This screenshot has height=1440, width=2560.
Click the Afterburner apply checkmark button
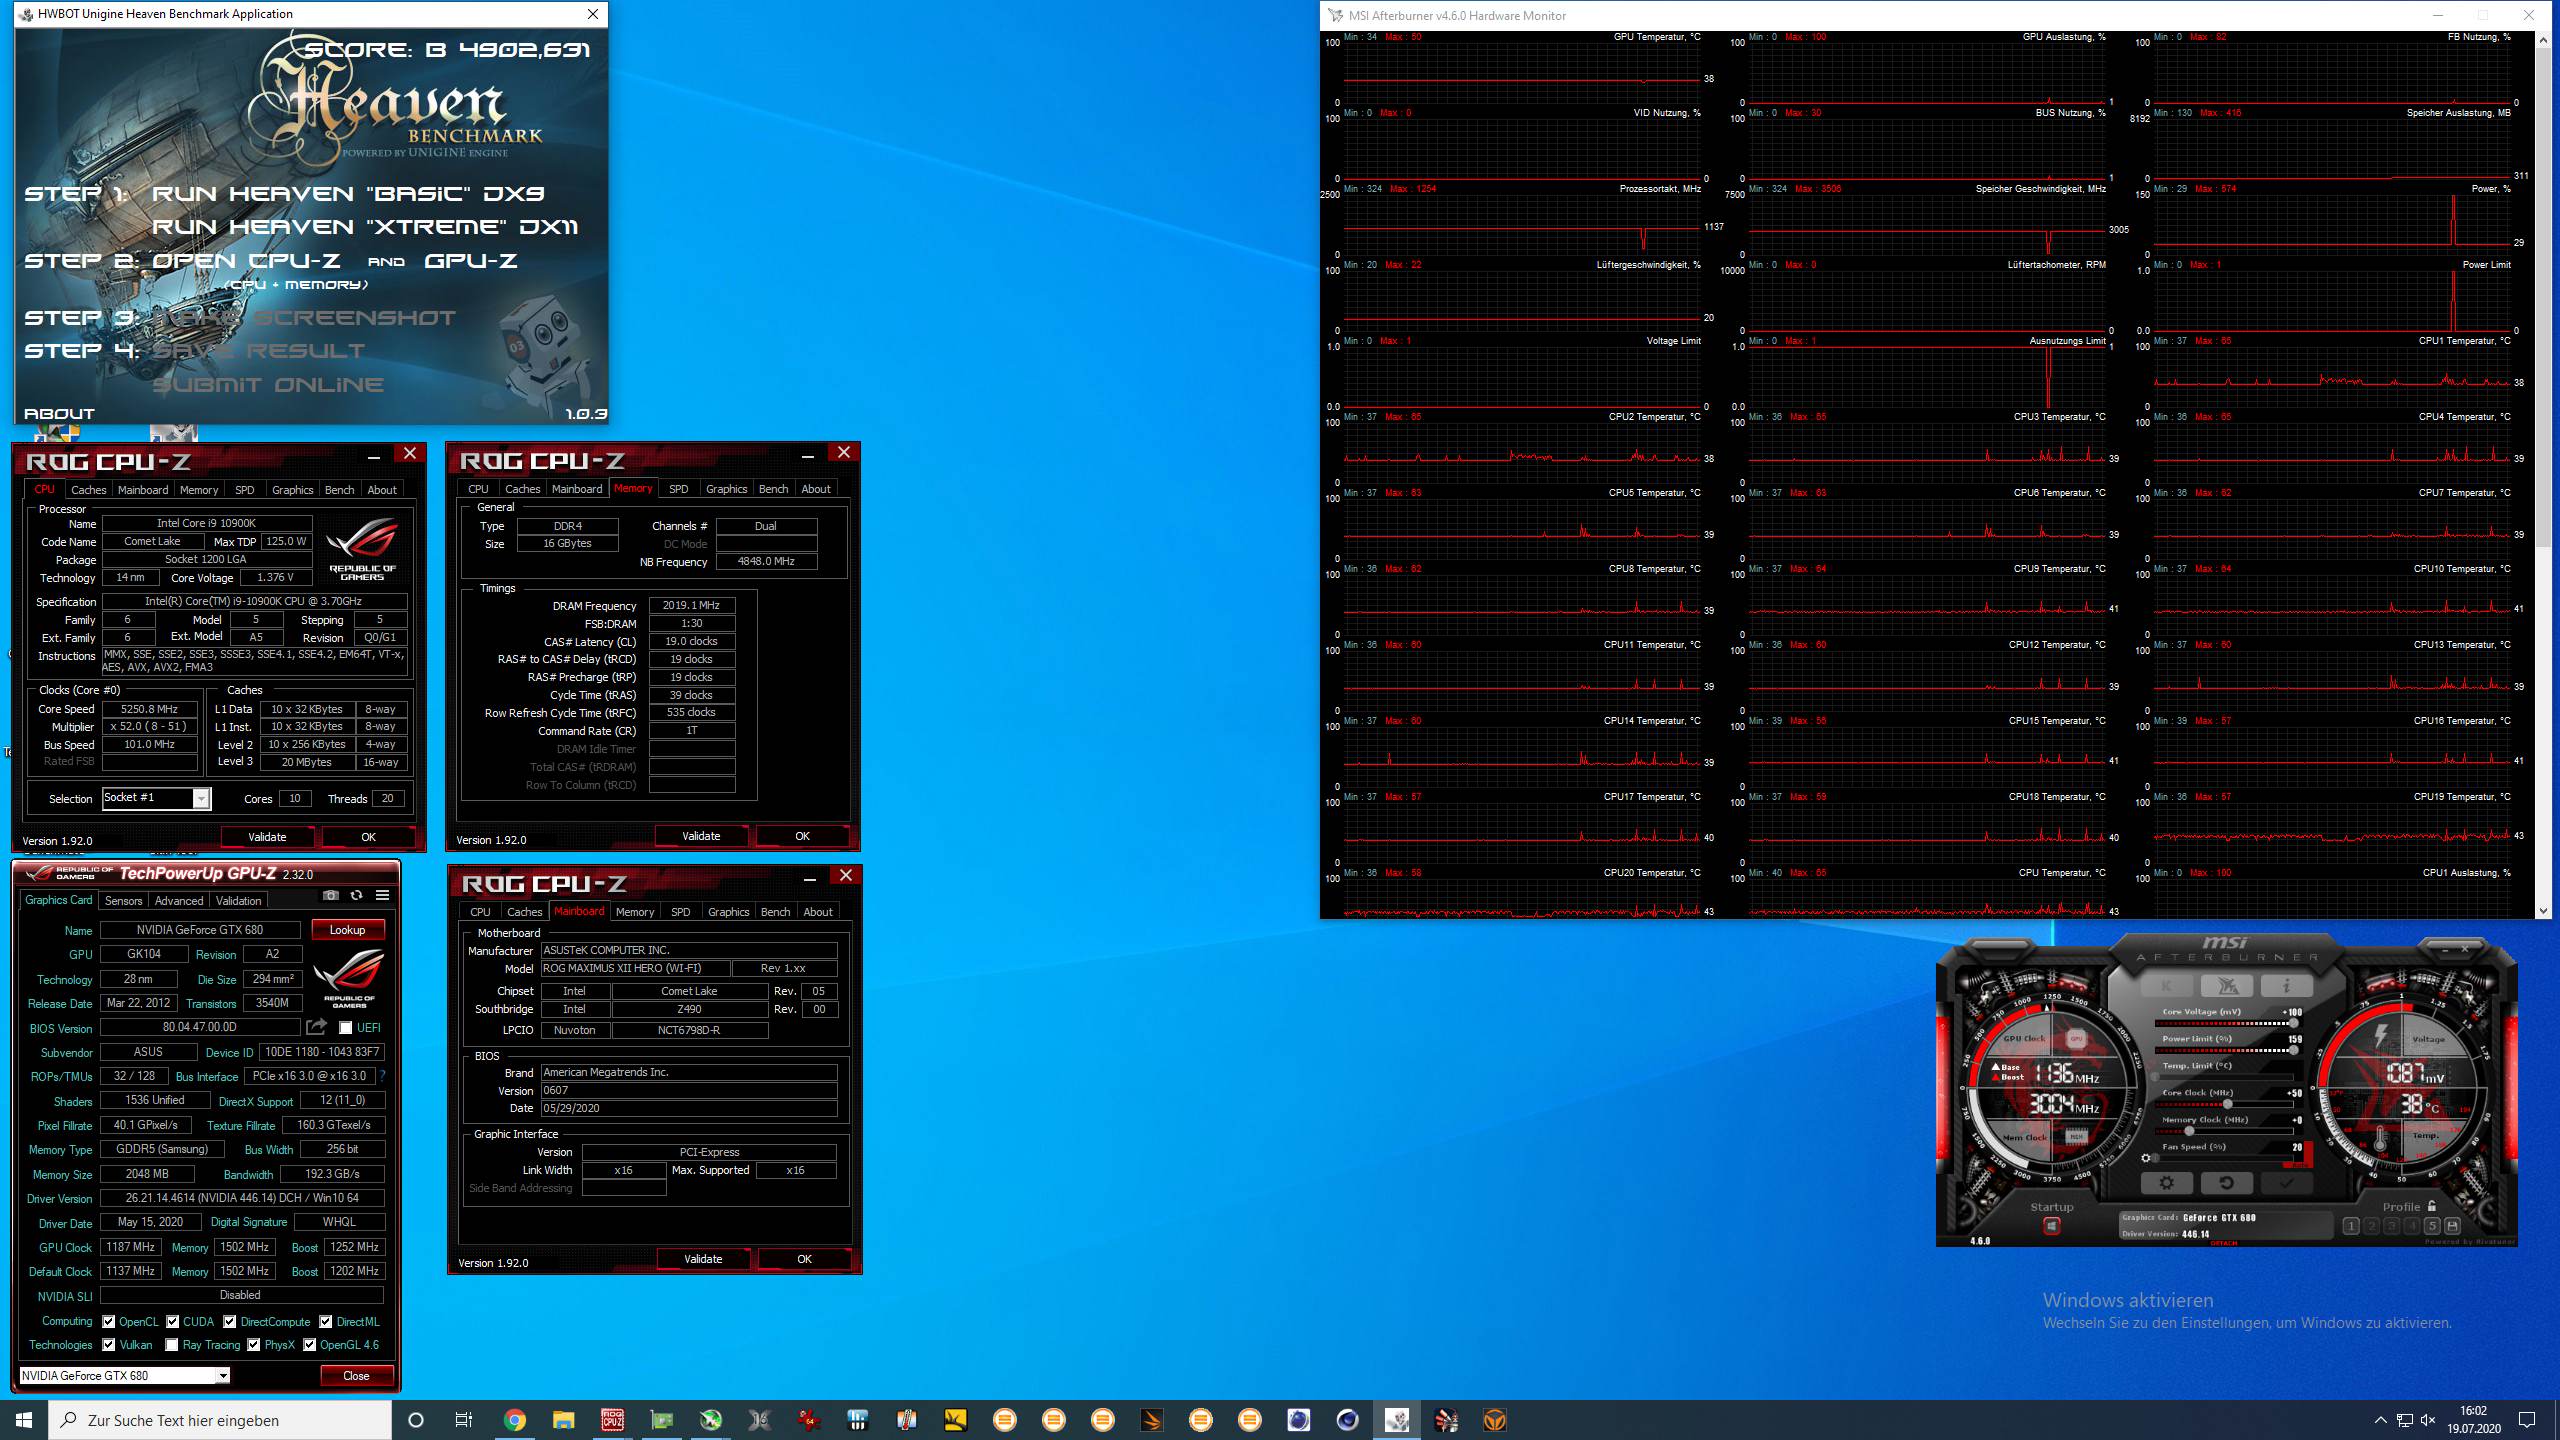click(2286, 1183)
